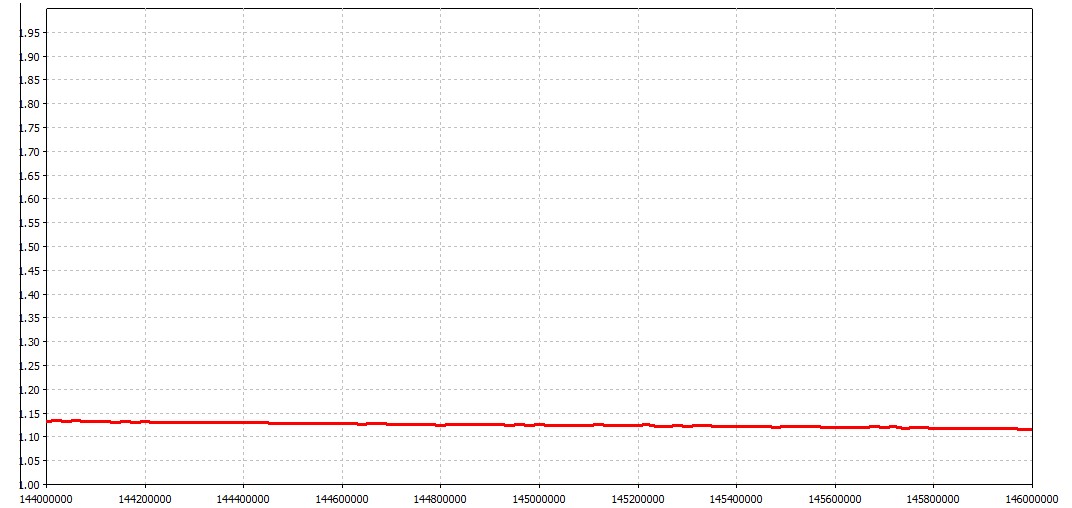Viewport: 1072px width, 508px height.
Task: Select the 1.50 y-axis tick label
Action: 31,247
